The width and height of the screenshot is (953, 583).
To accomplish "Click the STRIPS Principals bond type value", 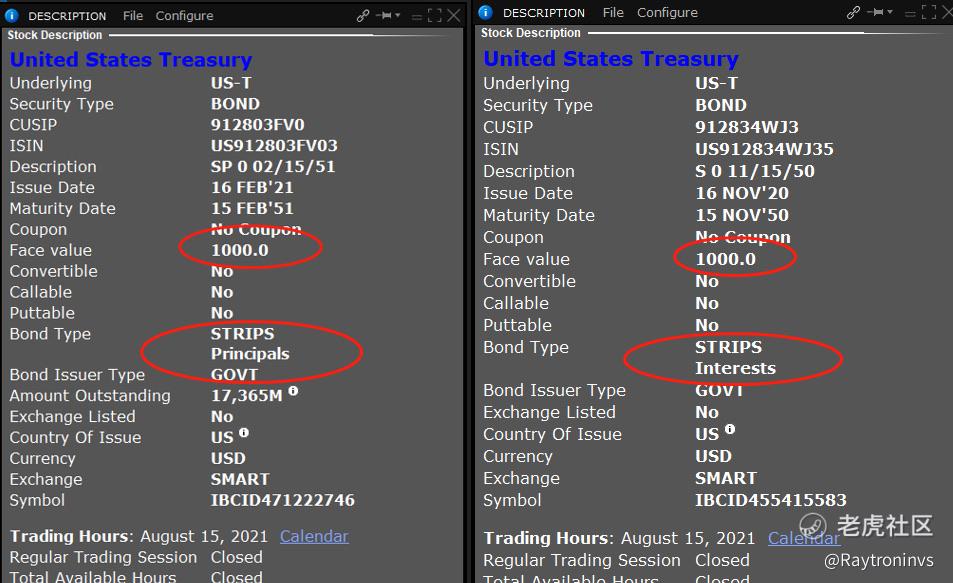I will pos(250,343).
